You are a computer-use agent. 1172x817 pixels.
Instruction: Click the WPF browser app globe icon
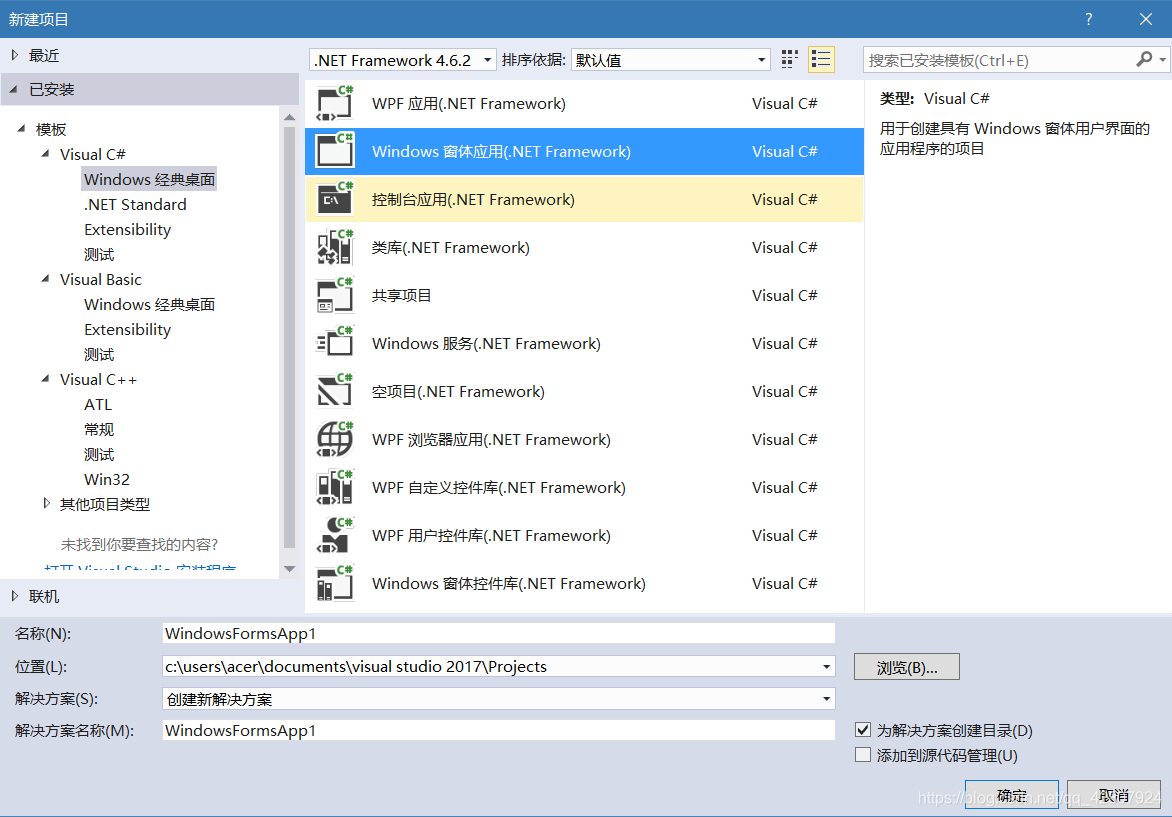tap(334, 440)
